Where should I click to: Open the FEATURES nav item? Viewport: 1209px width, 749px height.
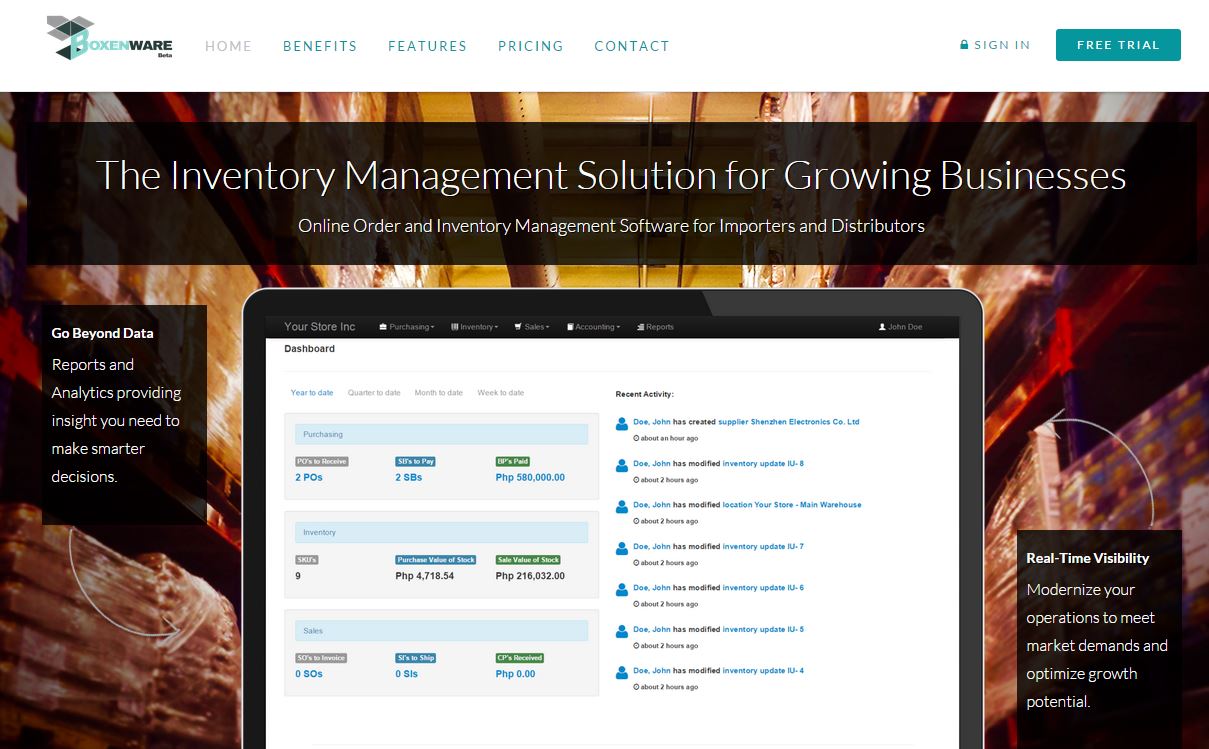pyautogui.click(x=427, y=46)
